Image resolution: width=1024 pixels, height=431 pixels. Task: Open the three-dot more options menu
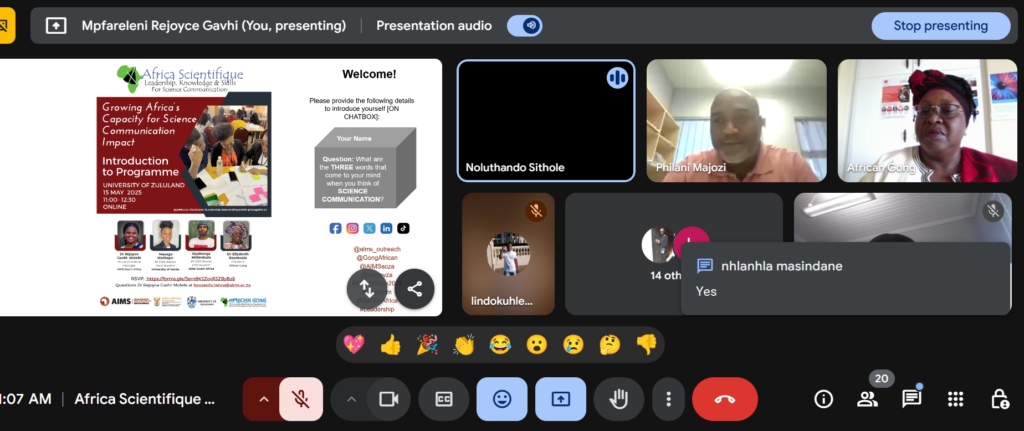668,399
